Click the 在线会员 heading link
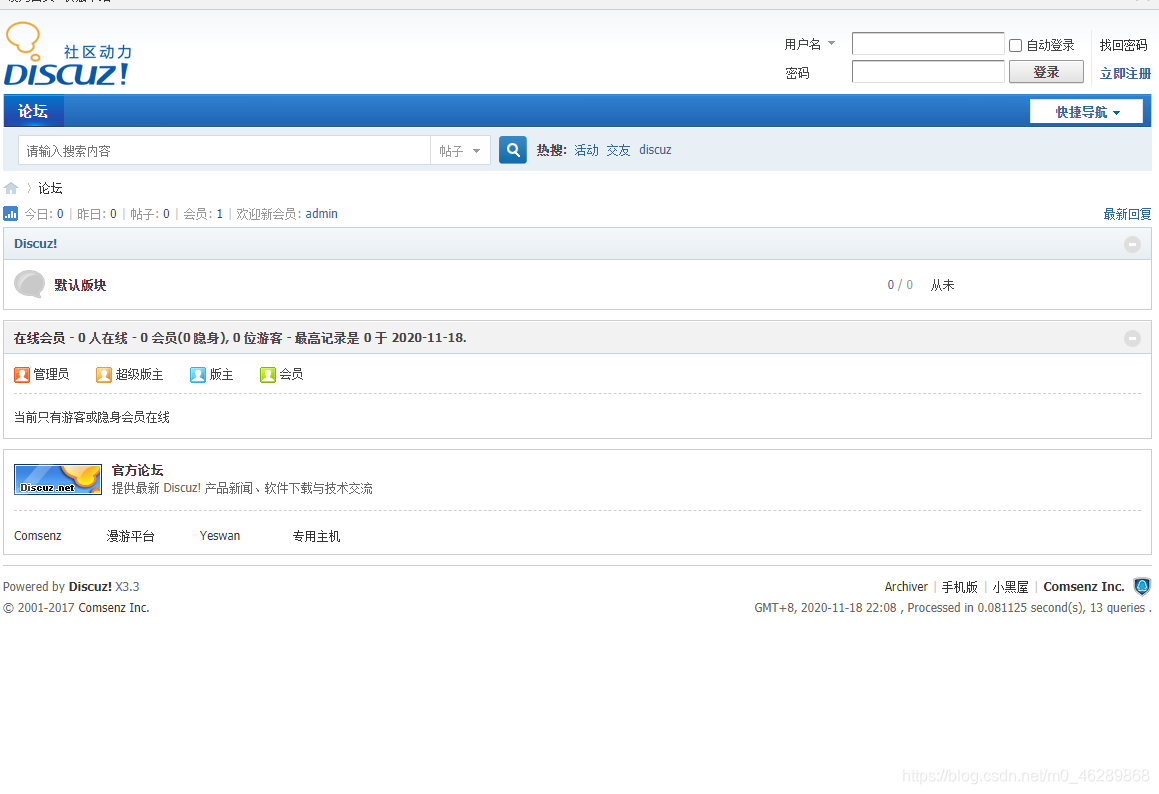This screenshot has width=1159, height=794. 39,338
